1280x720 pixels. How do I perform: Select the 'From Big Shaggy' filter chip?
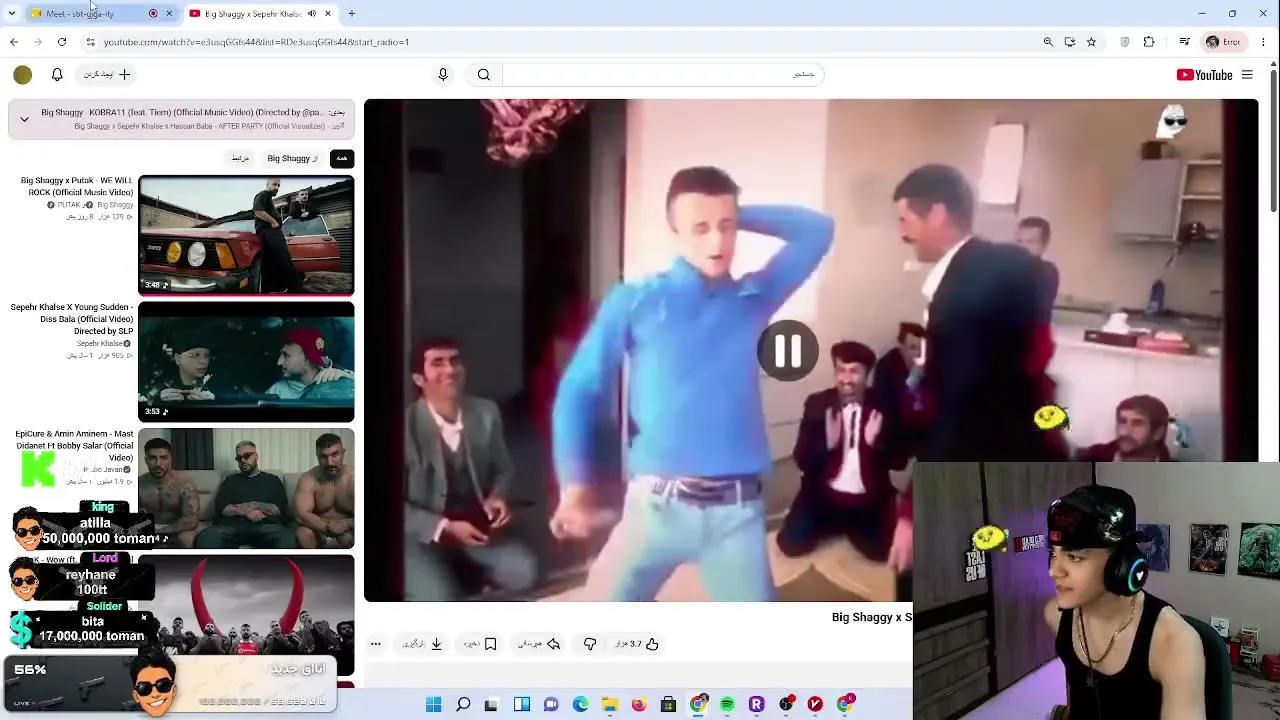[292, 158]
